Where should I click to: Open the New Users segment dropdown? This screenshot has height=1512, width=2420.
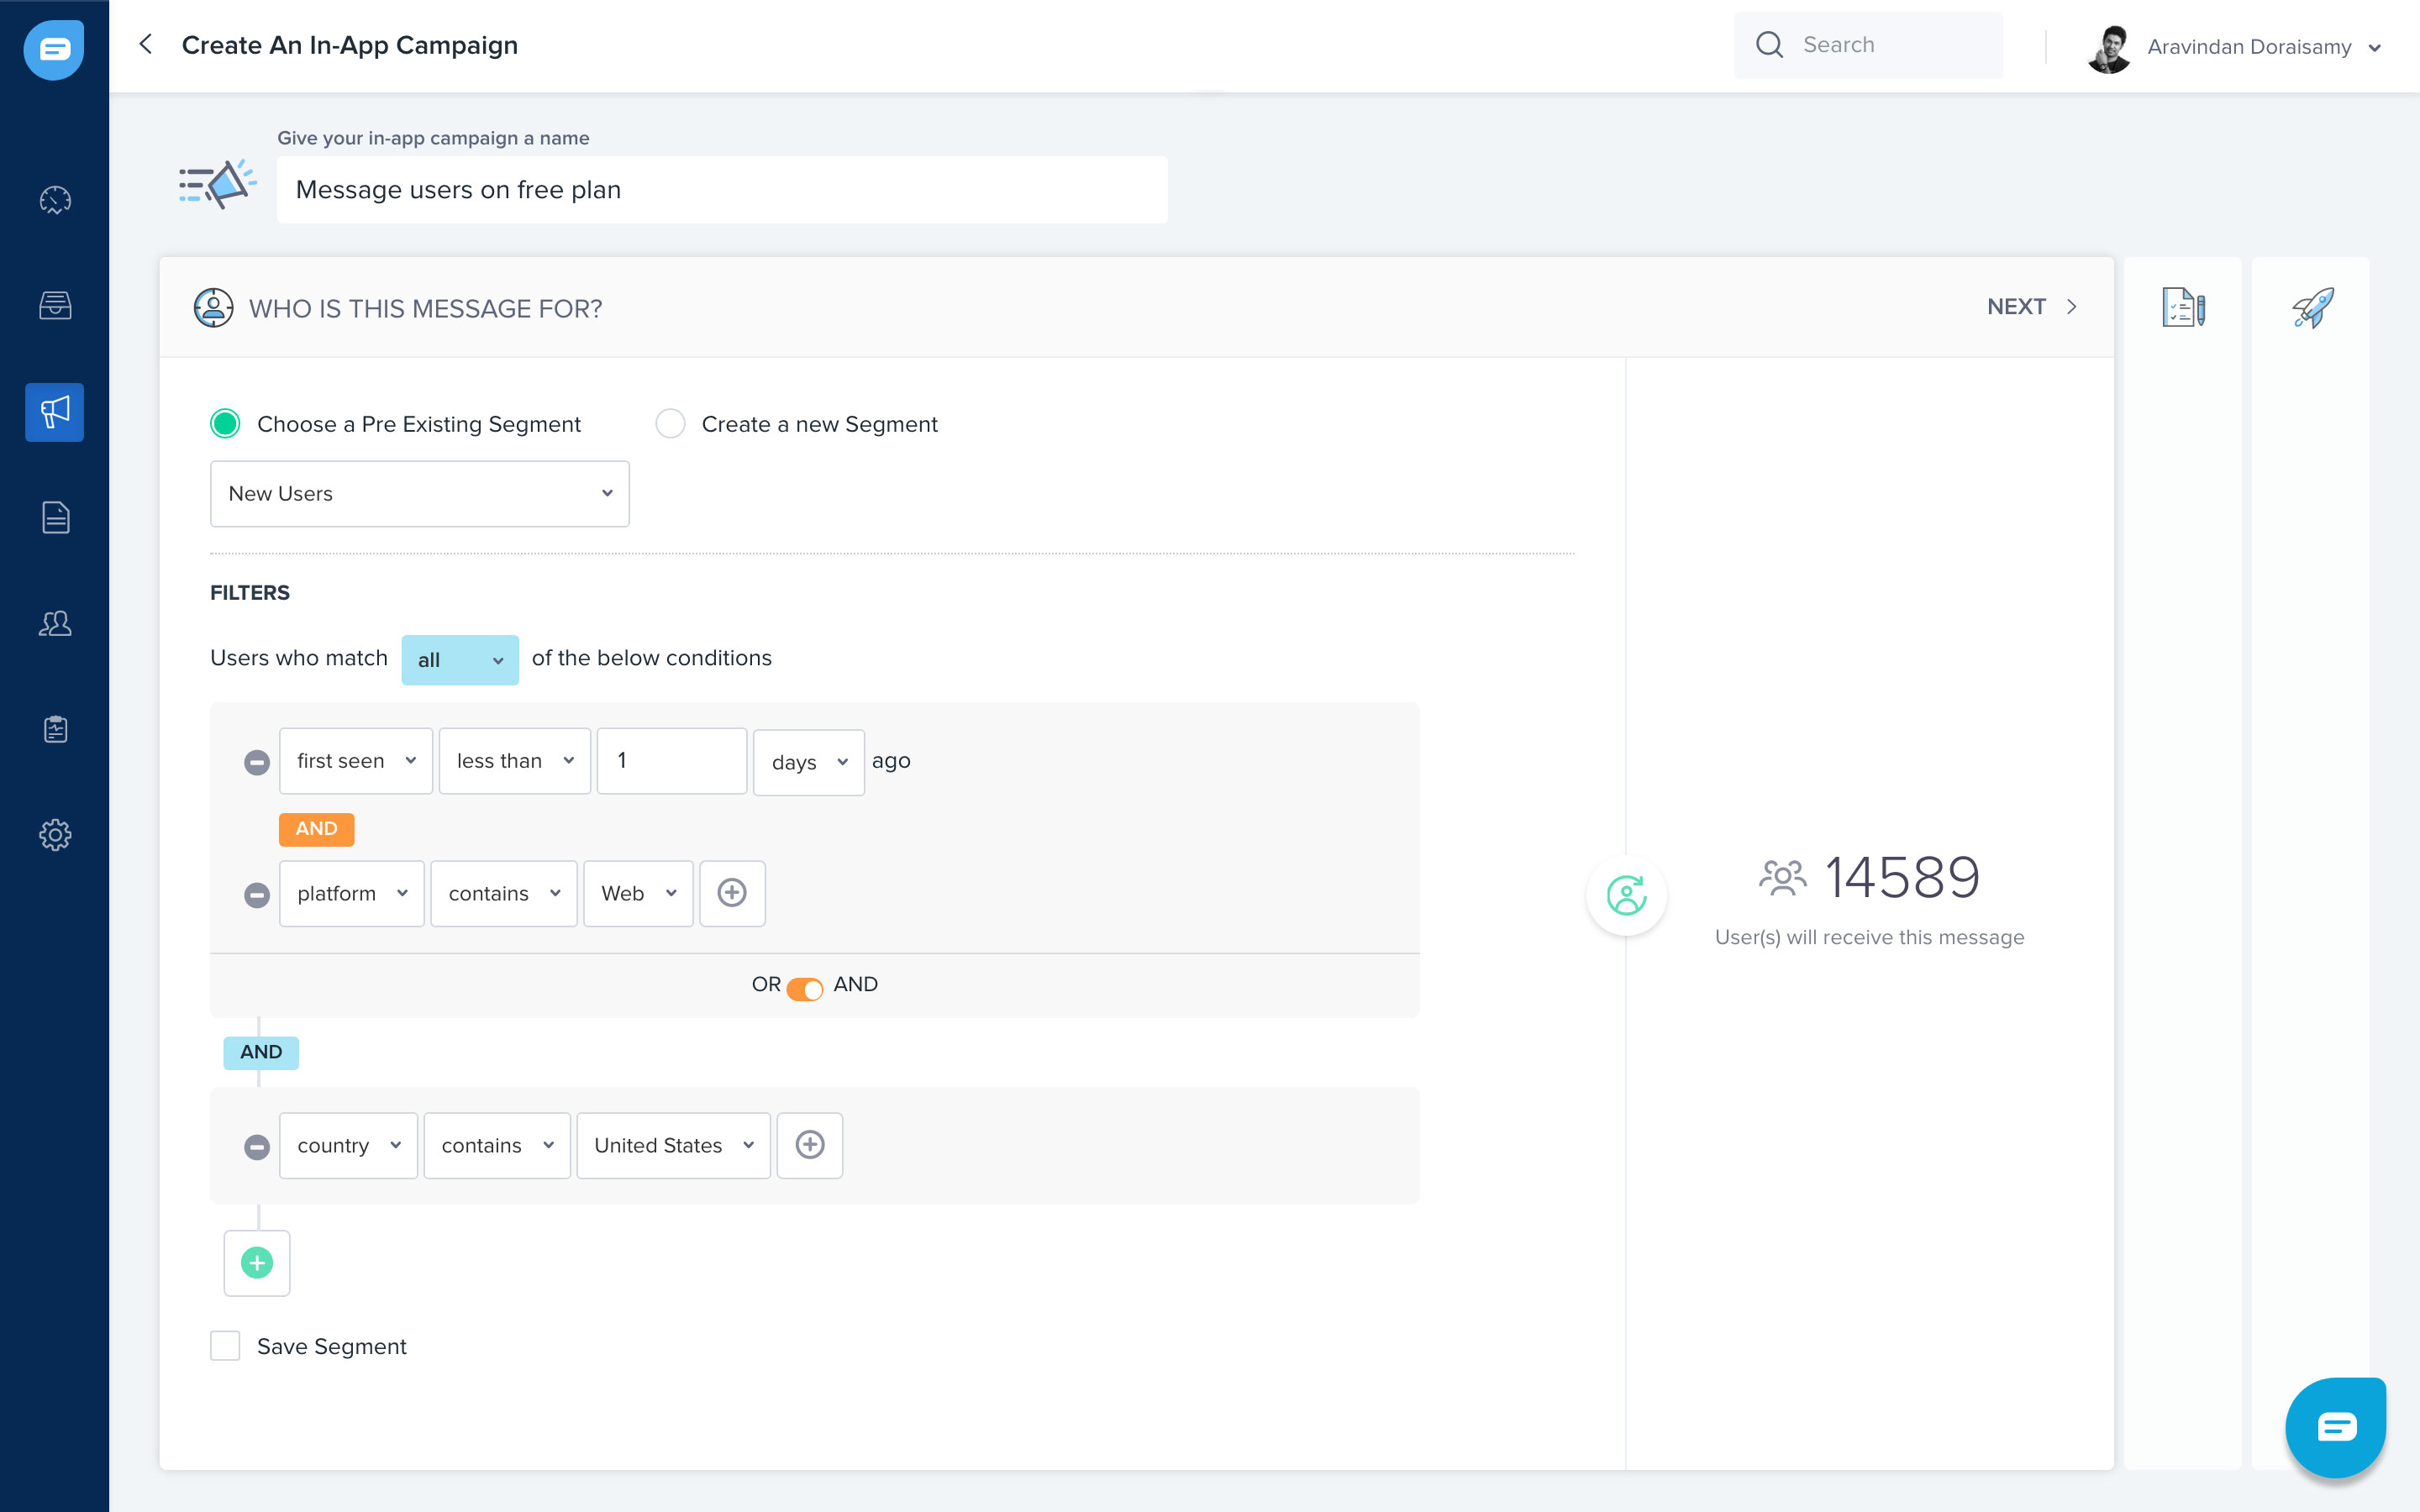420,494
